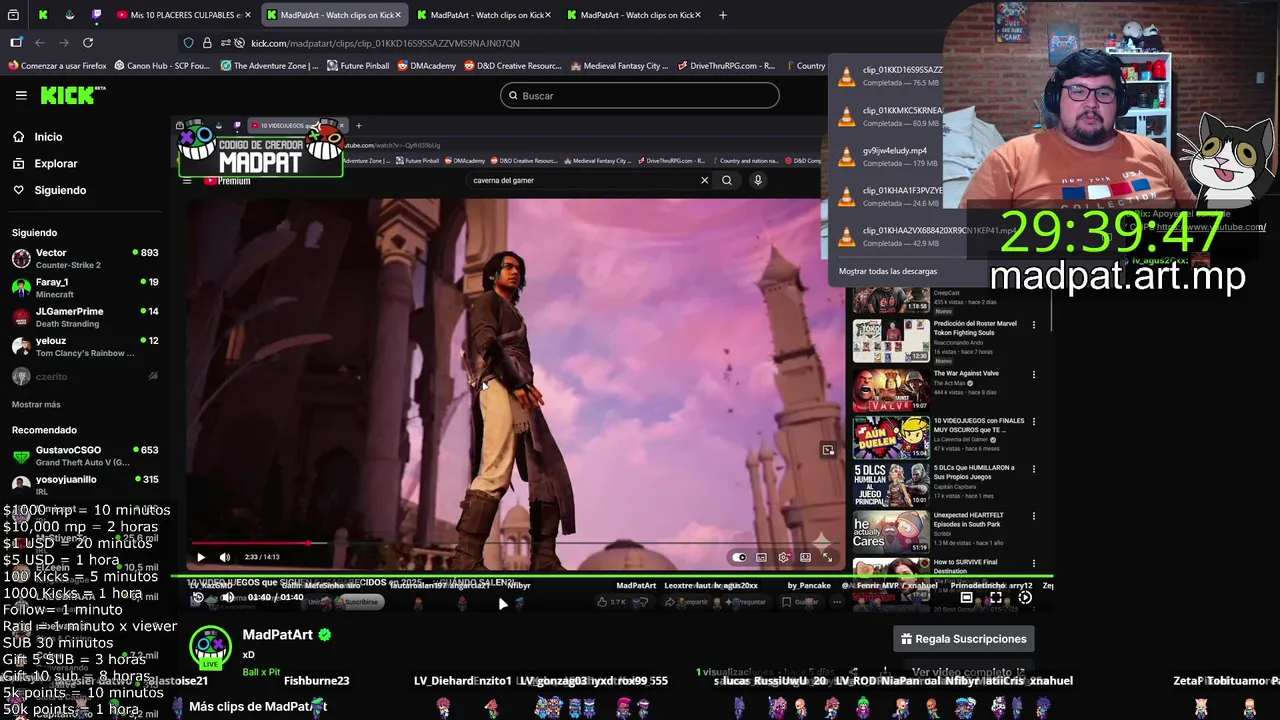Toggle Kick clip theater mode

pyautogui.click(x=966, y=597)
